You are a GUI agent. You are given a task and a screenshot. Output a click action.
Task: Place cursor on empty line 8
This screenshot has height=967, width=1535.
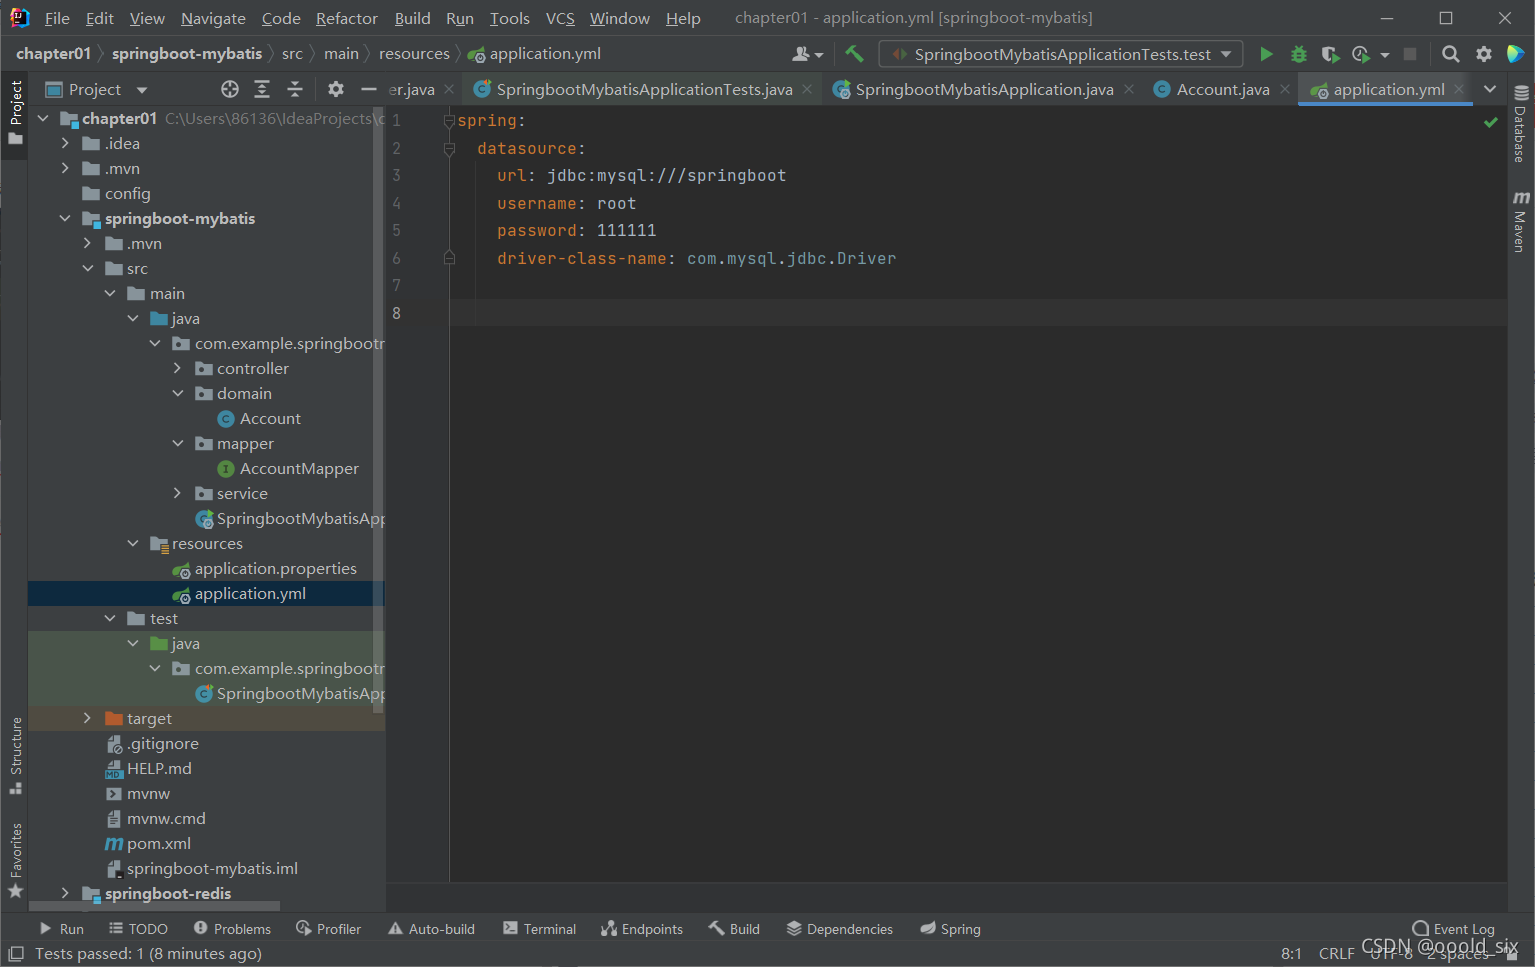[976, 313]
